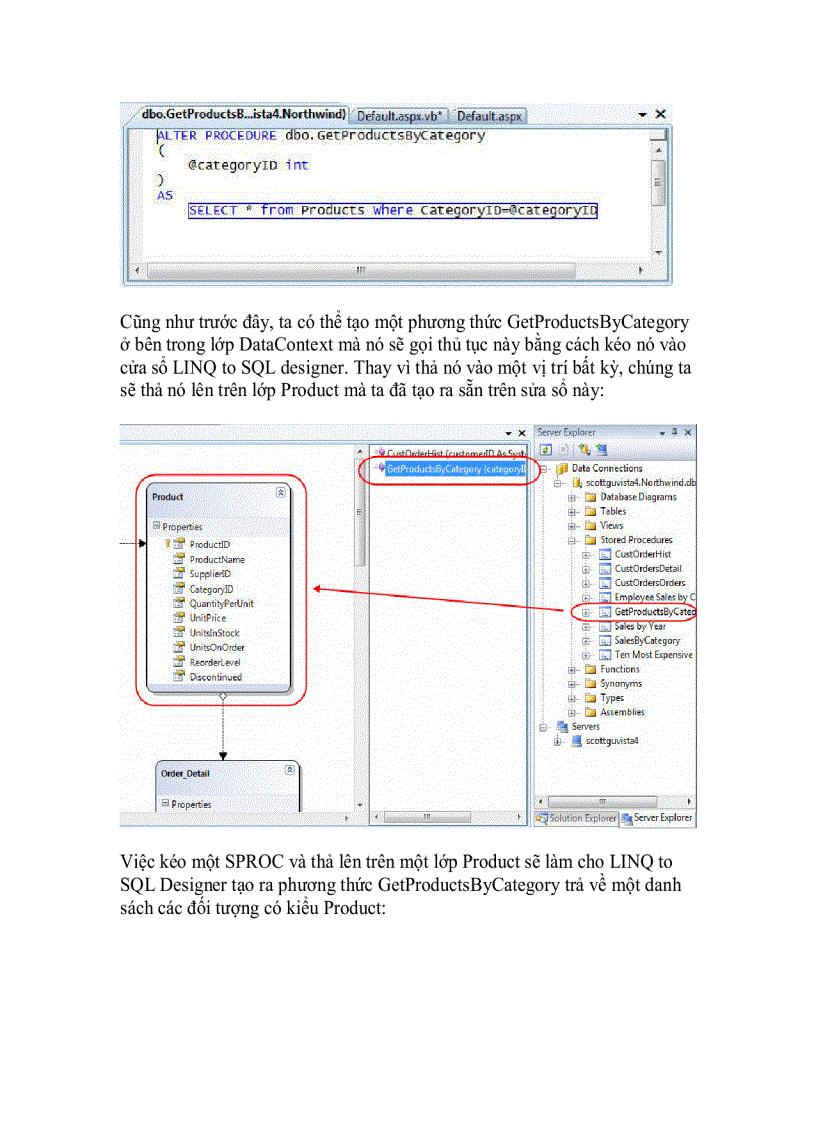Switch to Solution Explorer at the bottom
816x1123 pixels.
[577, 818]
